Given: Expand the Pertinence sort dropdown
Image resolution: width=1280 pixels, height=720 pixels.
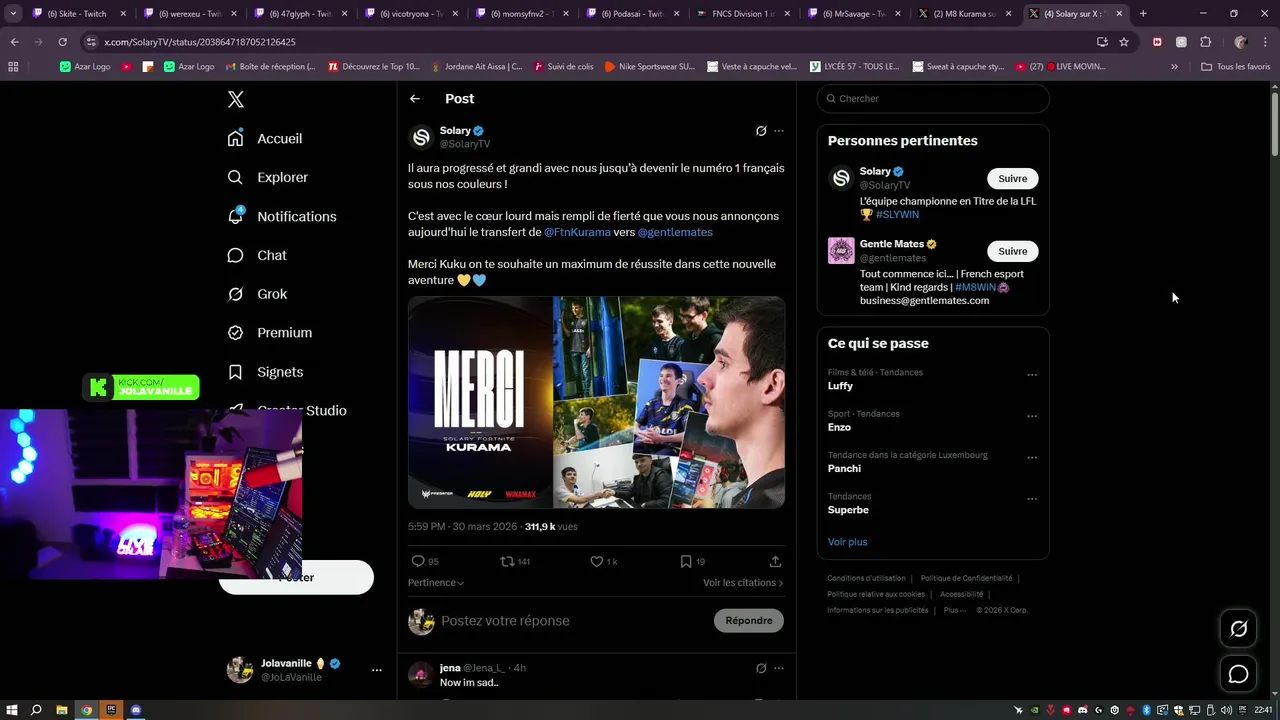Looking at the screenshot, I should click(x=436, y=582).
